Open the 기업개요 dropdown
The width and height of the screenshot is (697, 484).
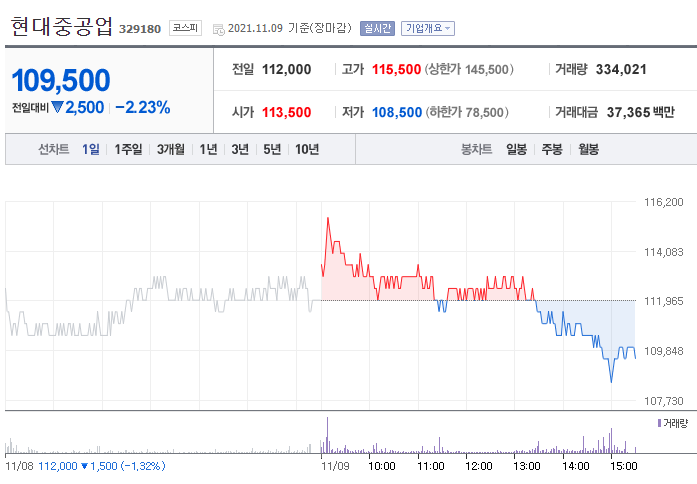coord(428,28)
